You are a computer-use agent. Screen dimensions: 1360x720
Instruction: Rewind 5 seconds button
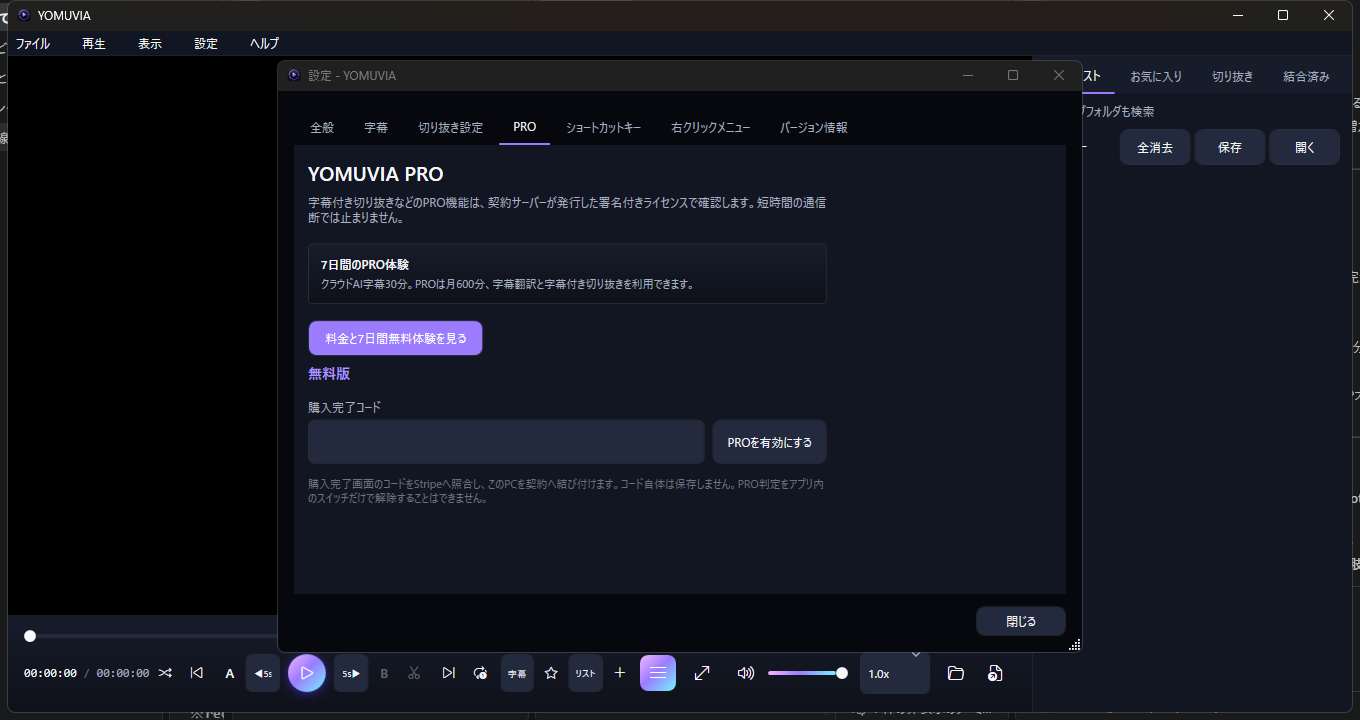click(x=263, y=673)
